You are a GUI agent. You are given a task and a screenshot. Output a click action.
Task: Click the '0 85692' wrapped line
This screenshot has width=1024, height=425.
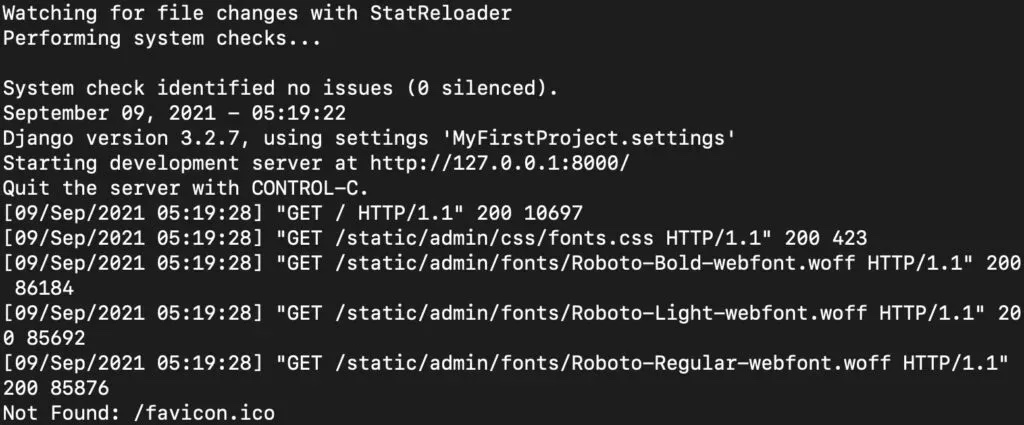point(44,338)
